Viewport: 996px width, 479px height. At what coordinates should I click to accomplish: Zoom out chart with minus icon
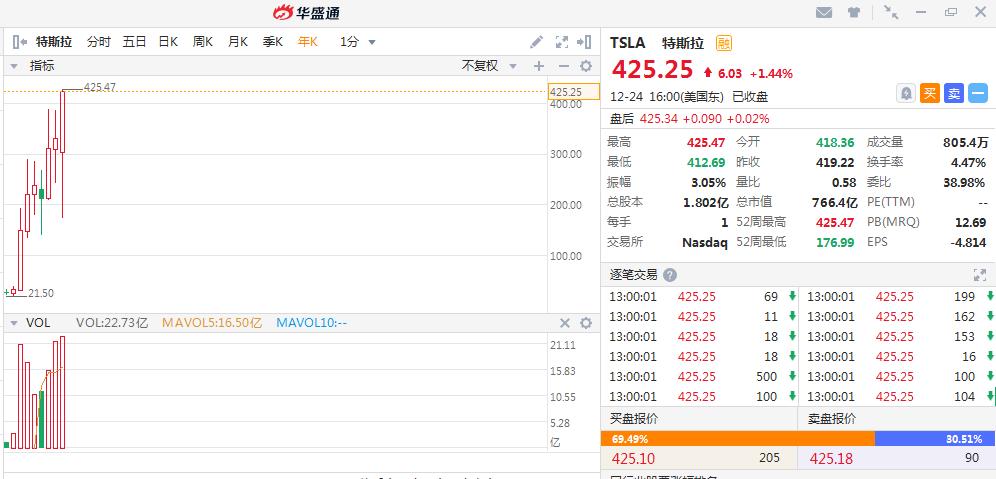pyautogui.click(x=563, y=66)
